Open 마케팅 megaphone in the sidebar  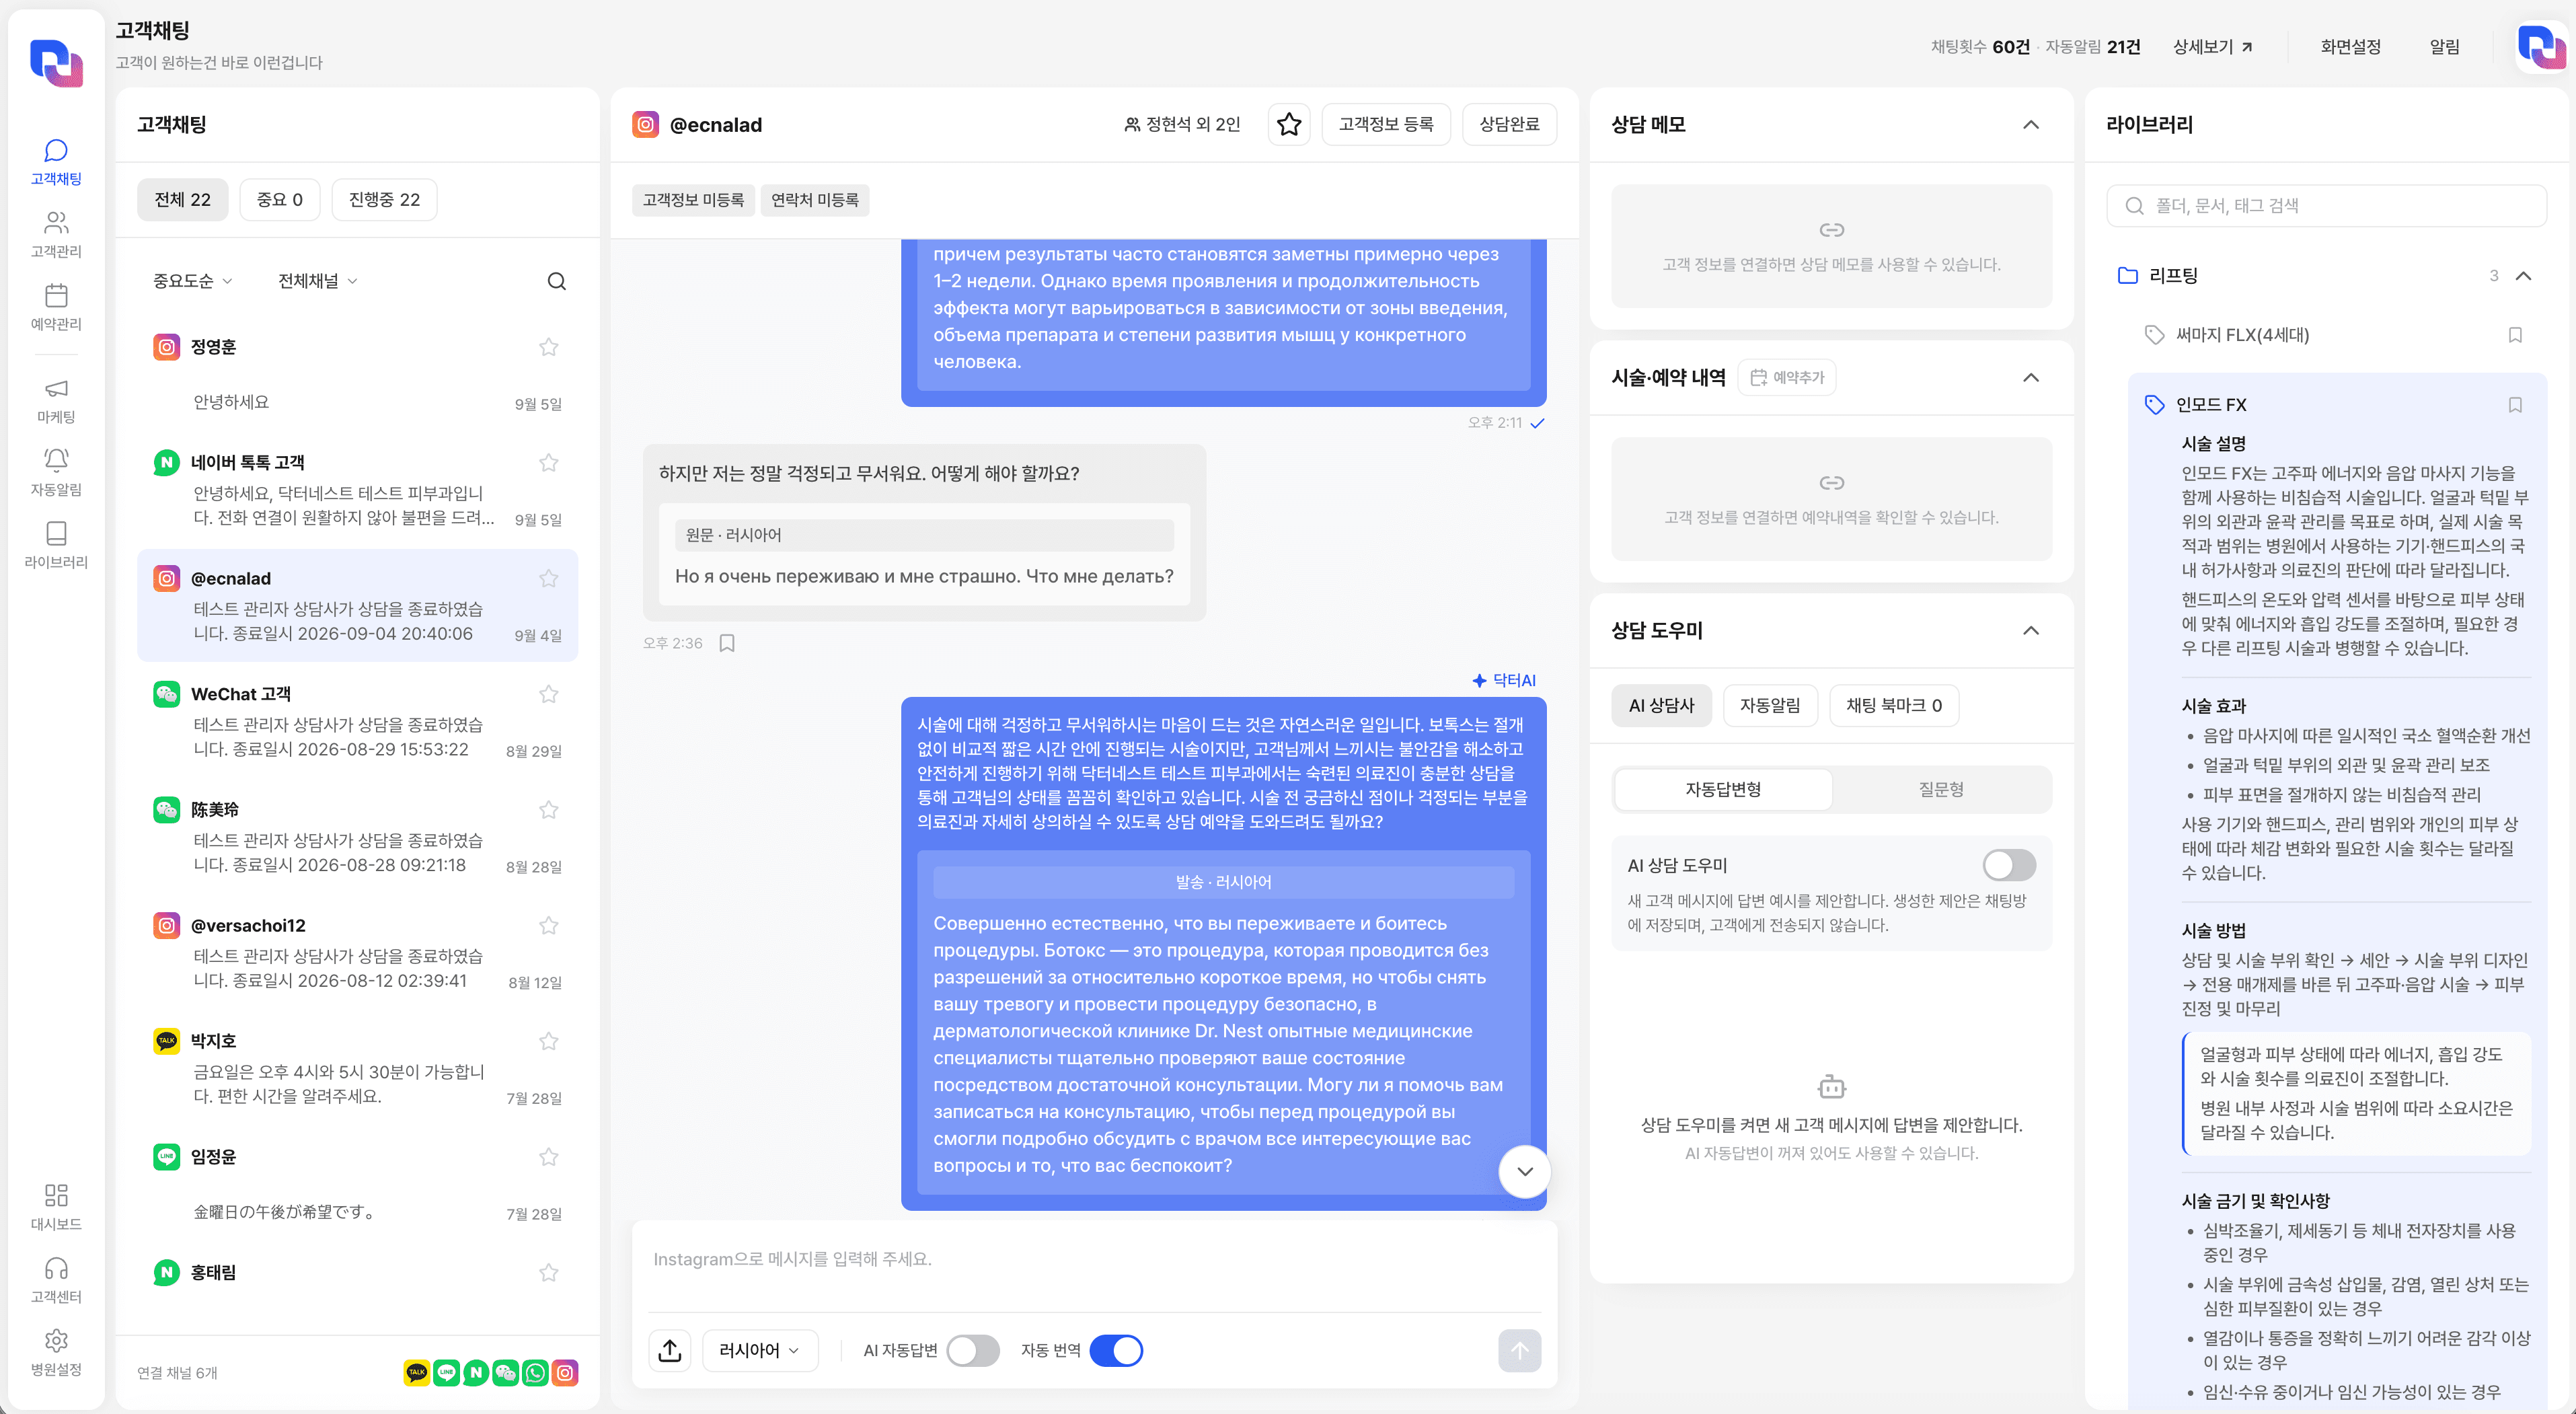[x=56, y=400]
